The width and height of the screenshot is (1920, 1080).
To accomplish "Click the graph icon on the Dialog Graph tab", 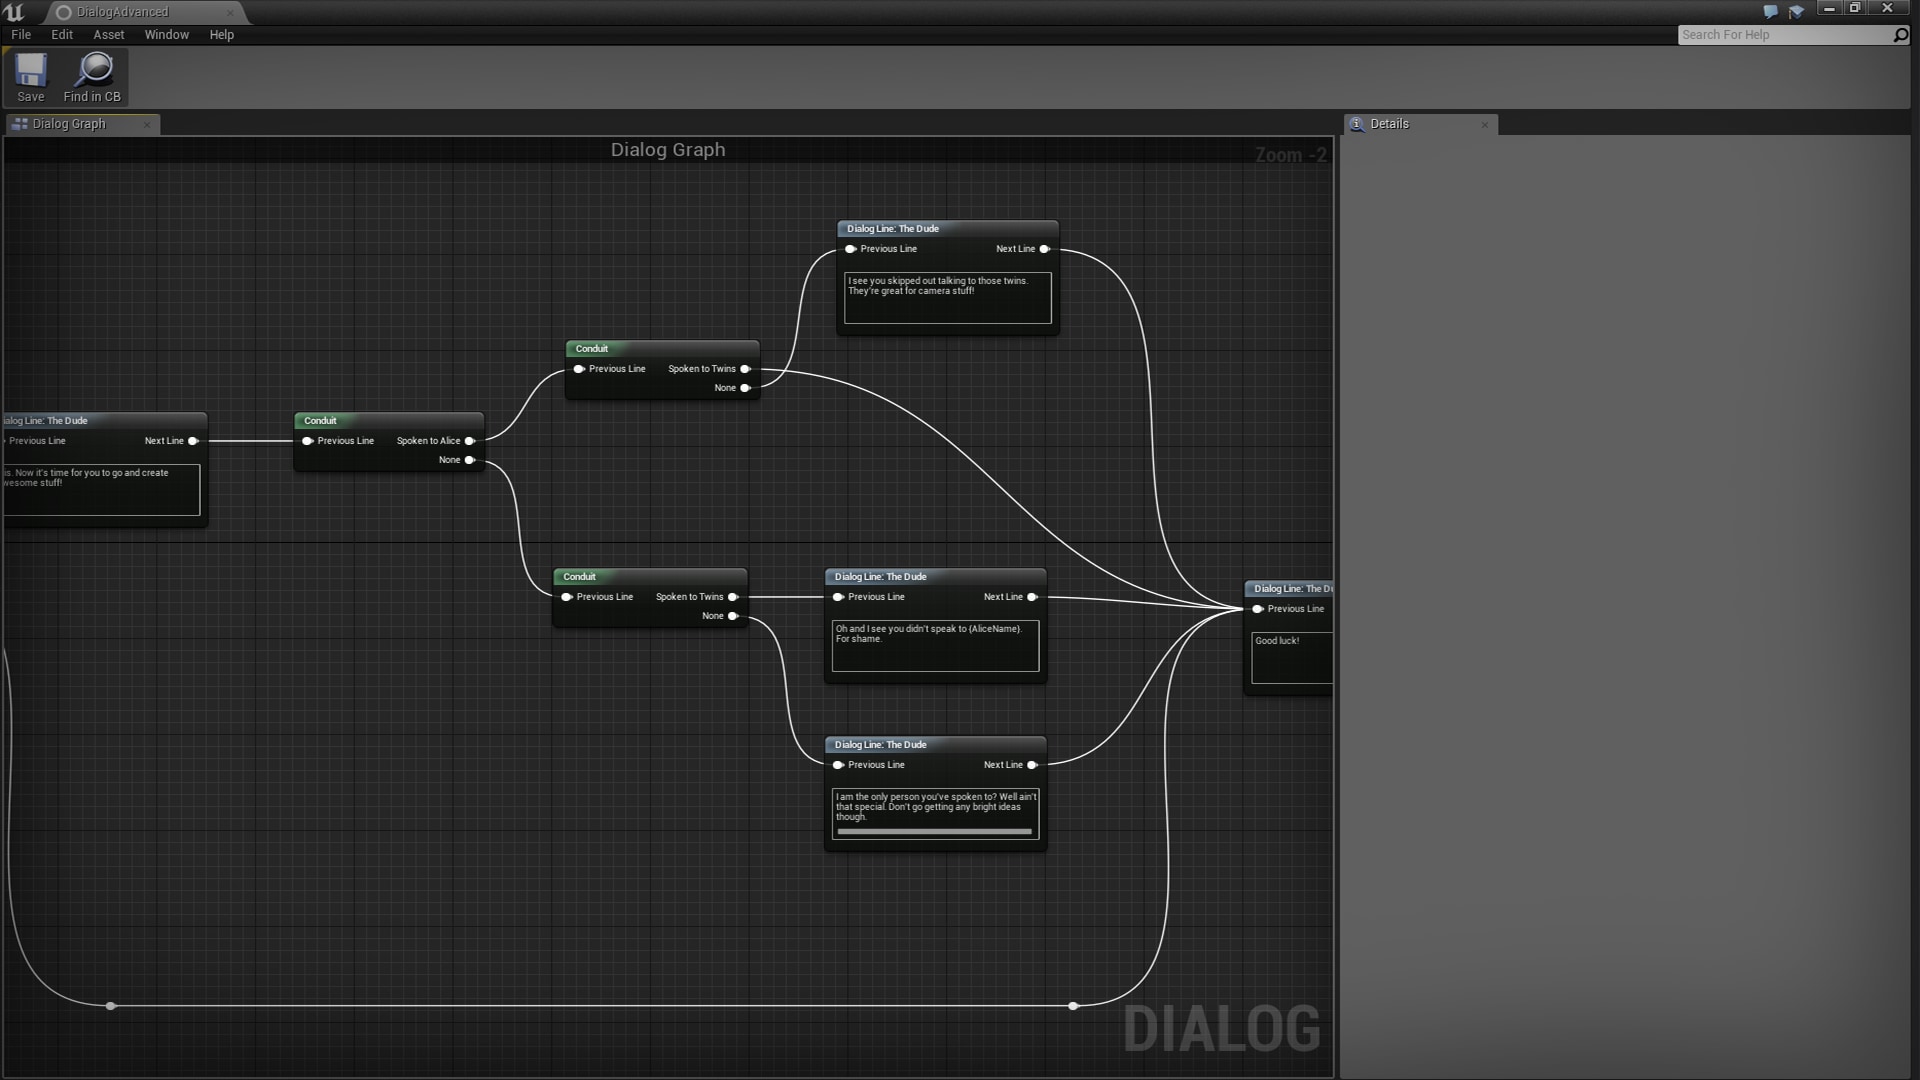I will 19,123.
